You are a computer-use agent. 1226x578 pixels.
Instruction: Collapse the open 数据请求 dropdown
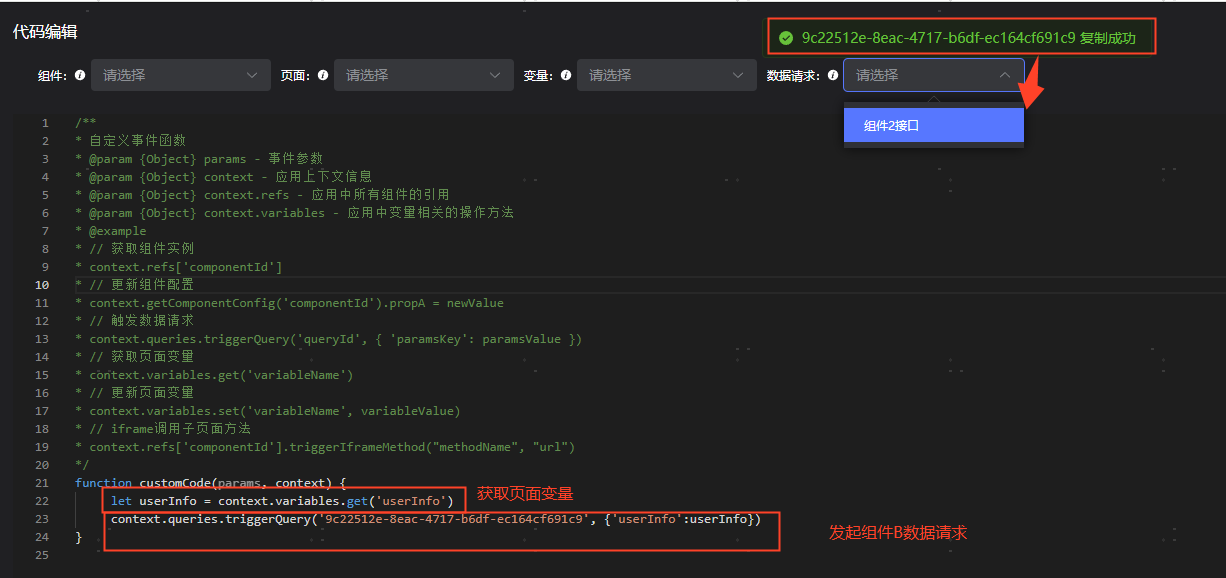pyautogui.click(x=1005, y=74)
